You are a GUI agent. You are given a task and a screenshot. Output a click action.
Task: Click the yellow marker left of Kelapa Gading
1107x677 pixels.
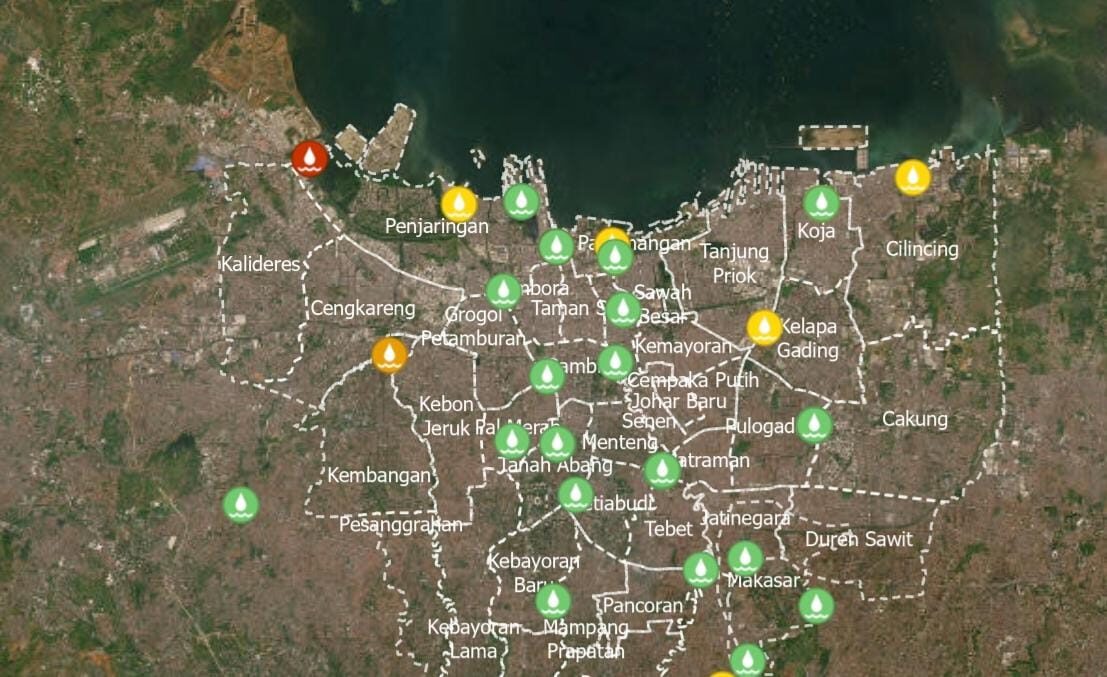[x=764, y=328]
